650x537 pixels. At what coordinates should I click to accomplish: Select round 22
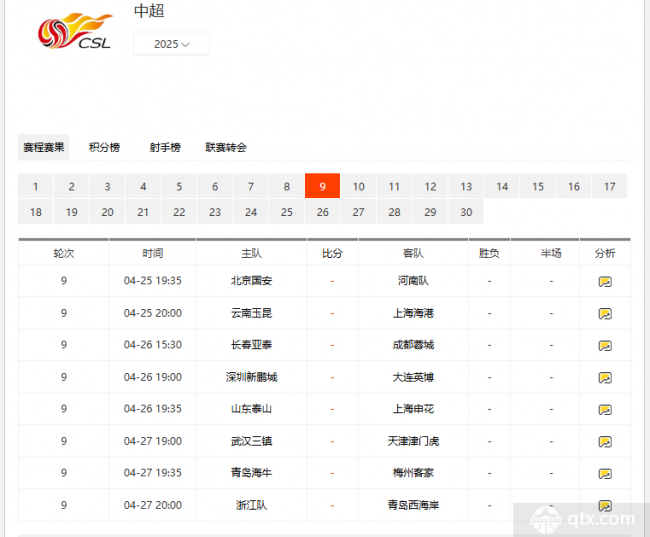coord(179,212)
